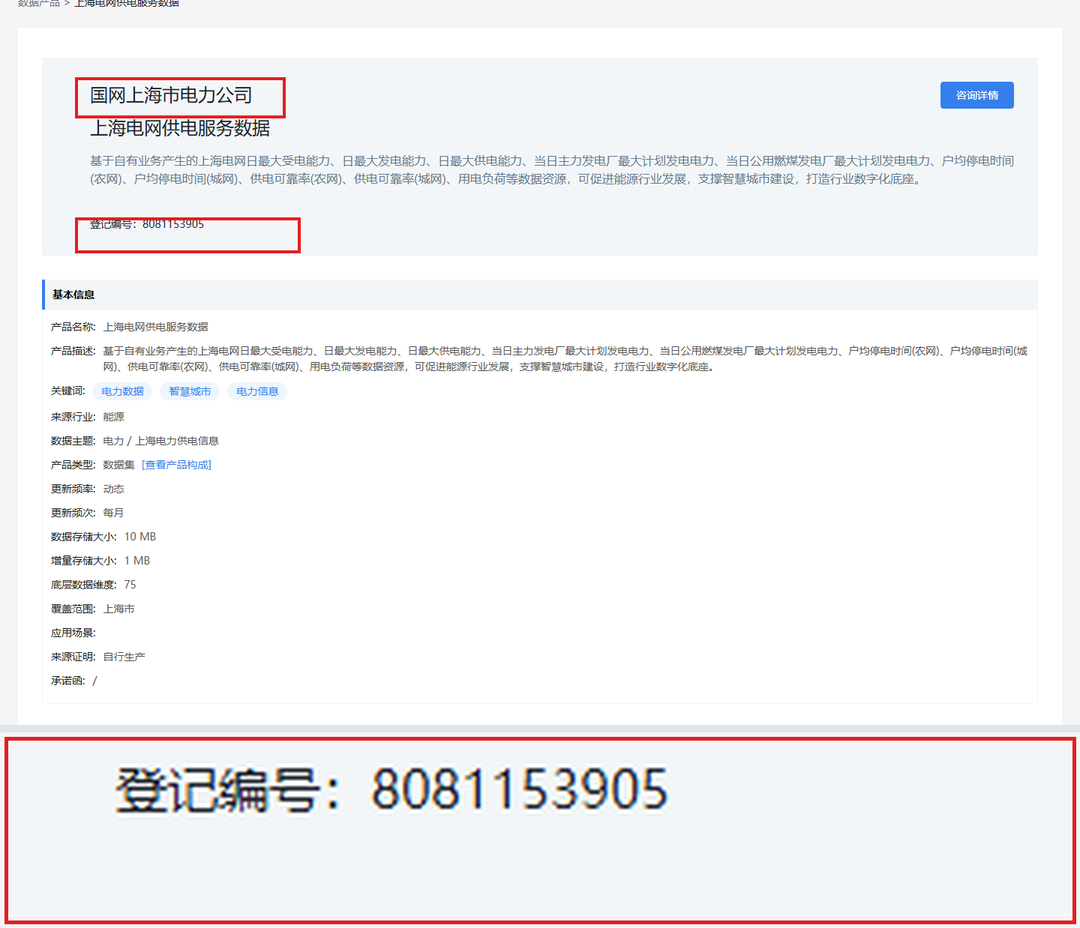Click the small 登记编号: 8081153905 text
The width and height of the screenshot is (1080, 928).
[147, 224]
